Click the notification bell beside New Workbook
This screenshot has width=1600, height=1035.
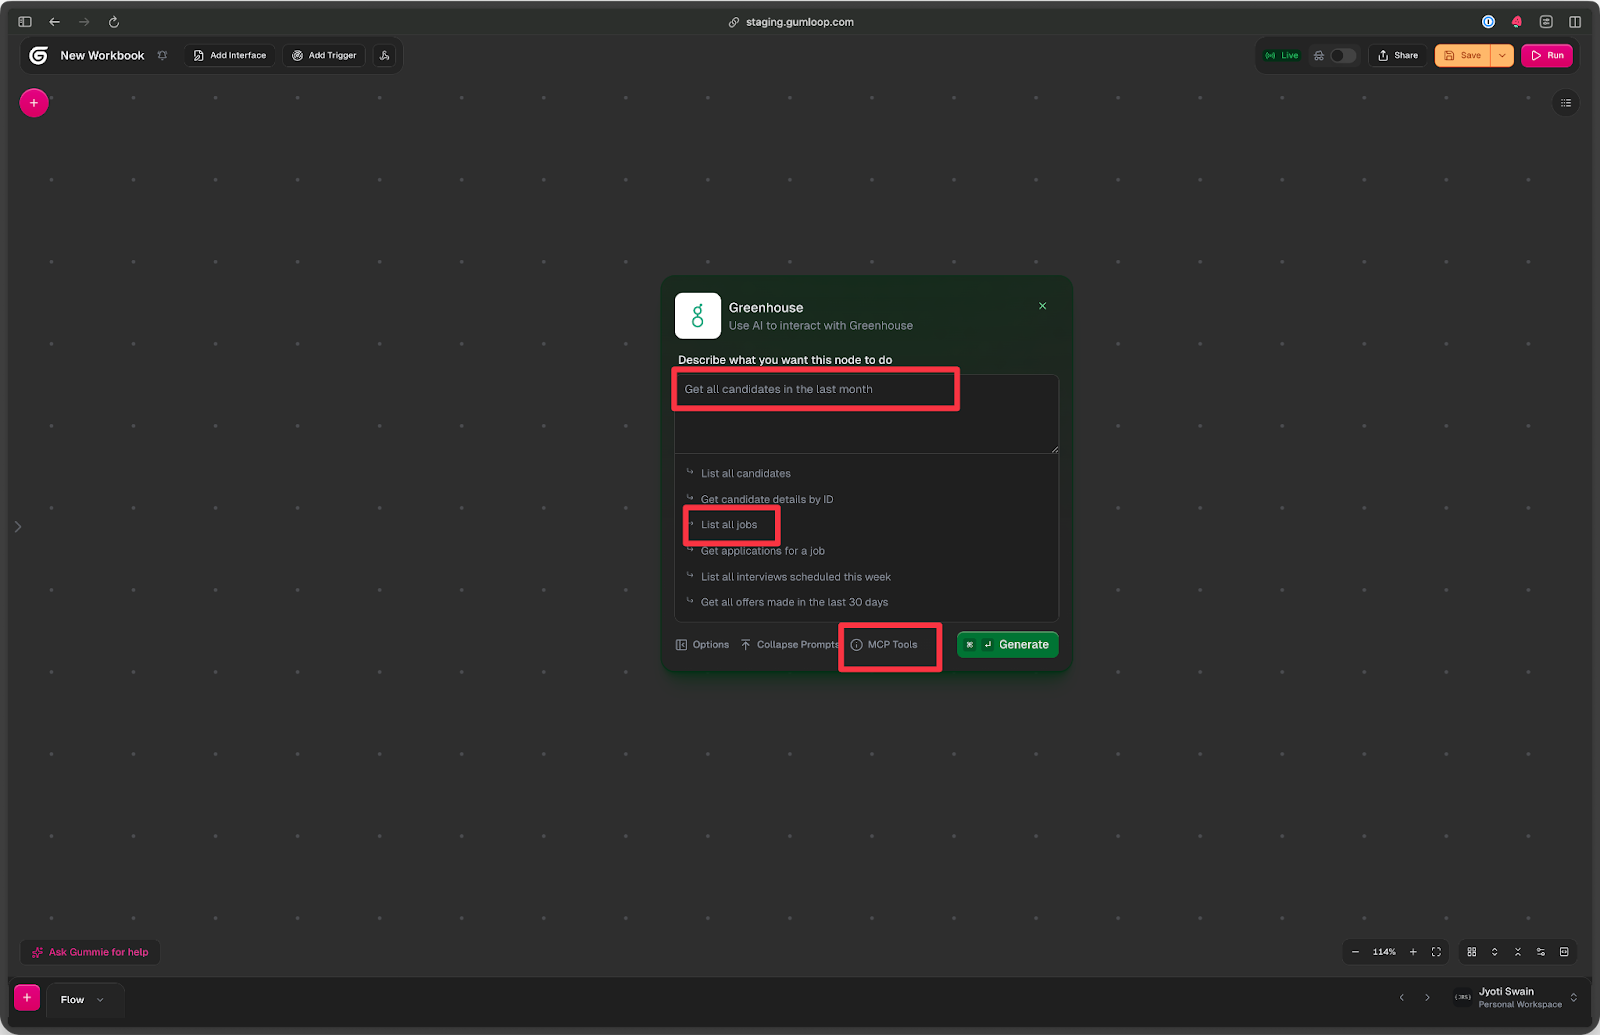click(x=162, y=56)
